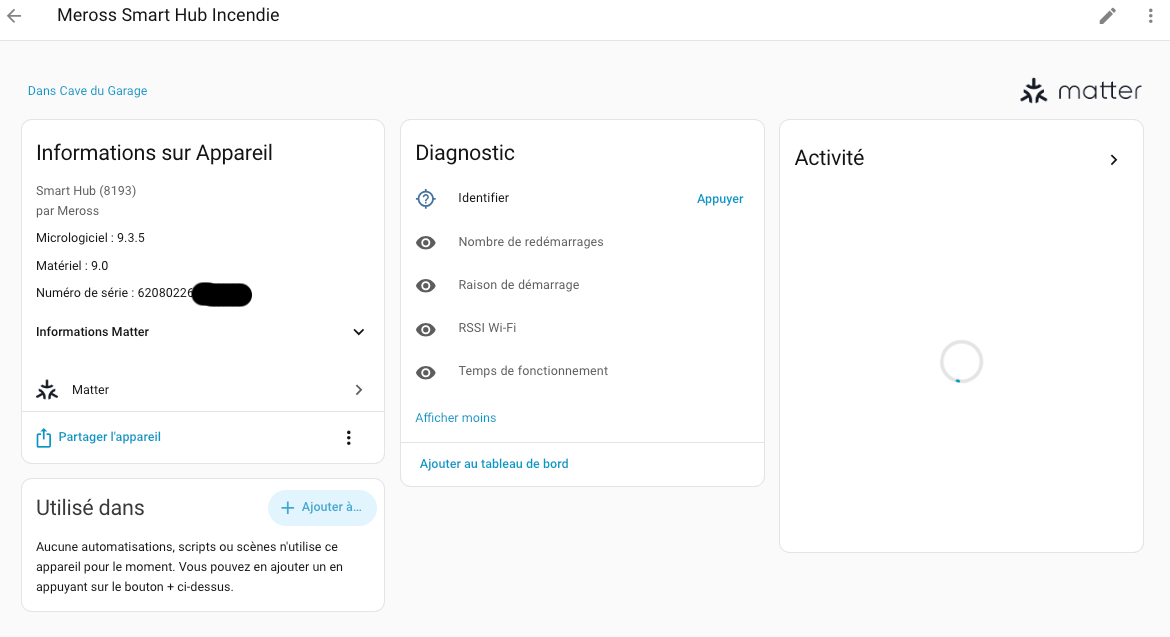Click the matter logo at top right
1170x637 pixels.
[1080, 91]
